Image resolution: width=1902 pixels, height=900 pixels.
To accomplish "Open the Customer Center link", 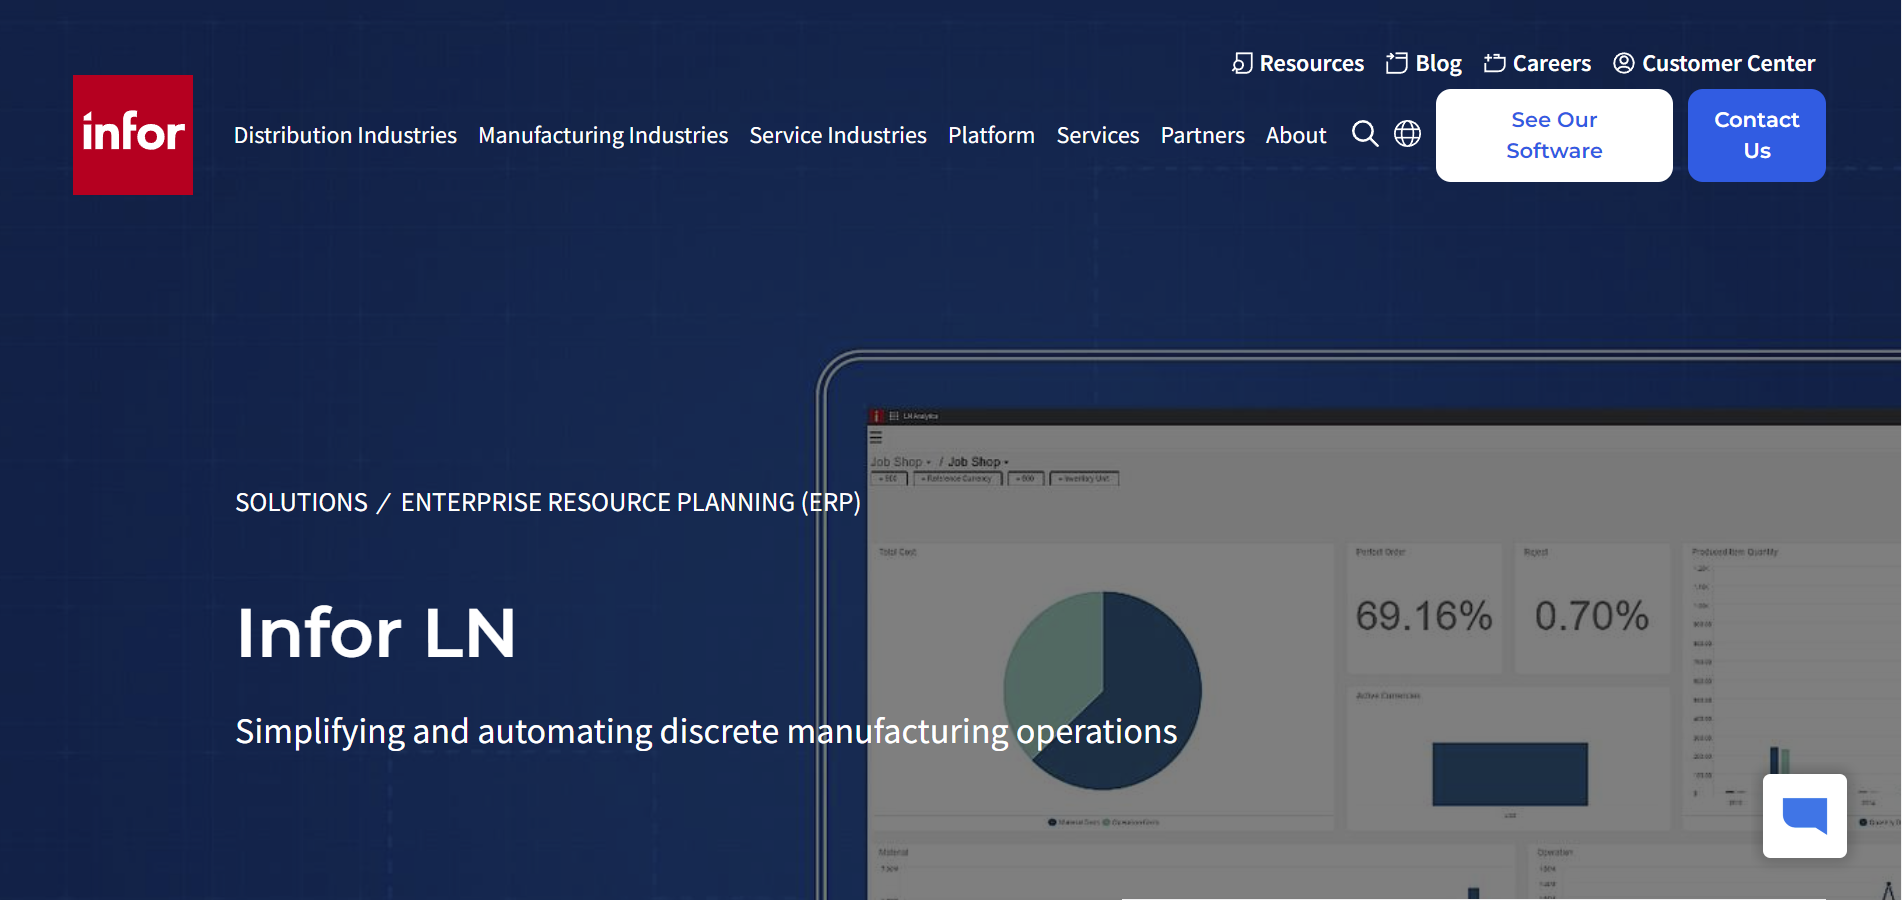I will pyautogui.click(x=1728, y=63).
